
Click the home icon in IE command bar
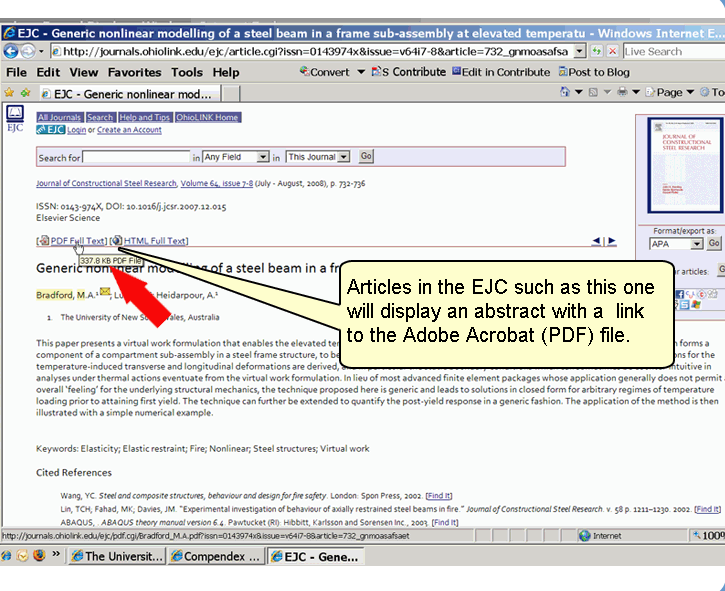pos(564,93)
